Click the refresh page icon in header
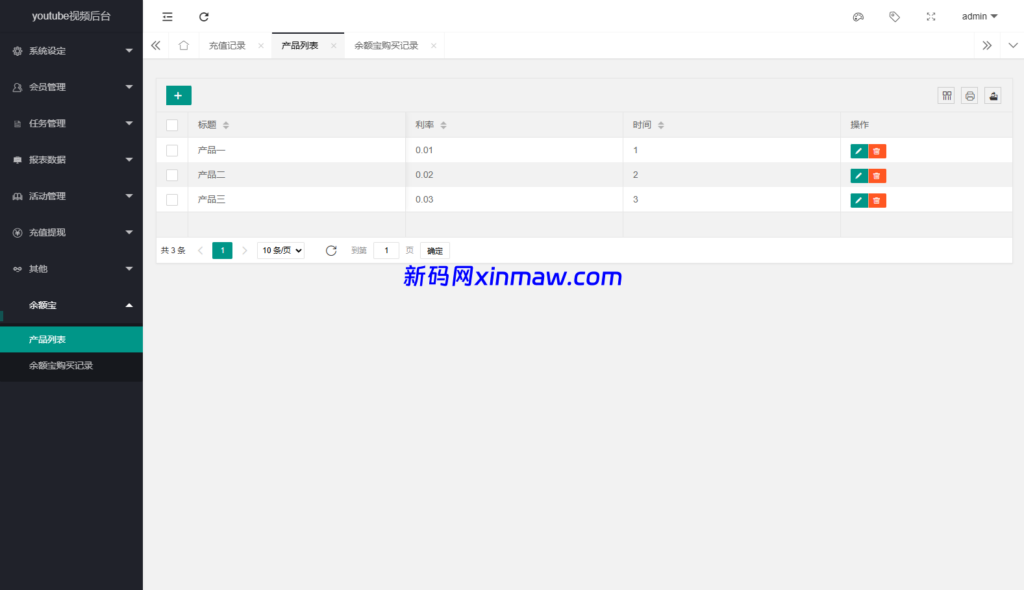 coord(204,16)
